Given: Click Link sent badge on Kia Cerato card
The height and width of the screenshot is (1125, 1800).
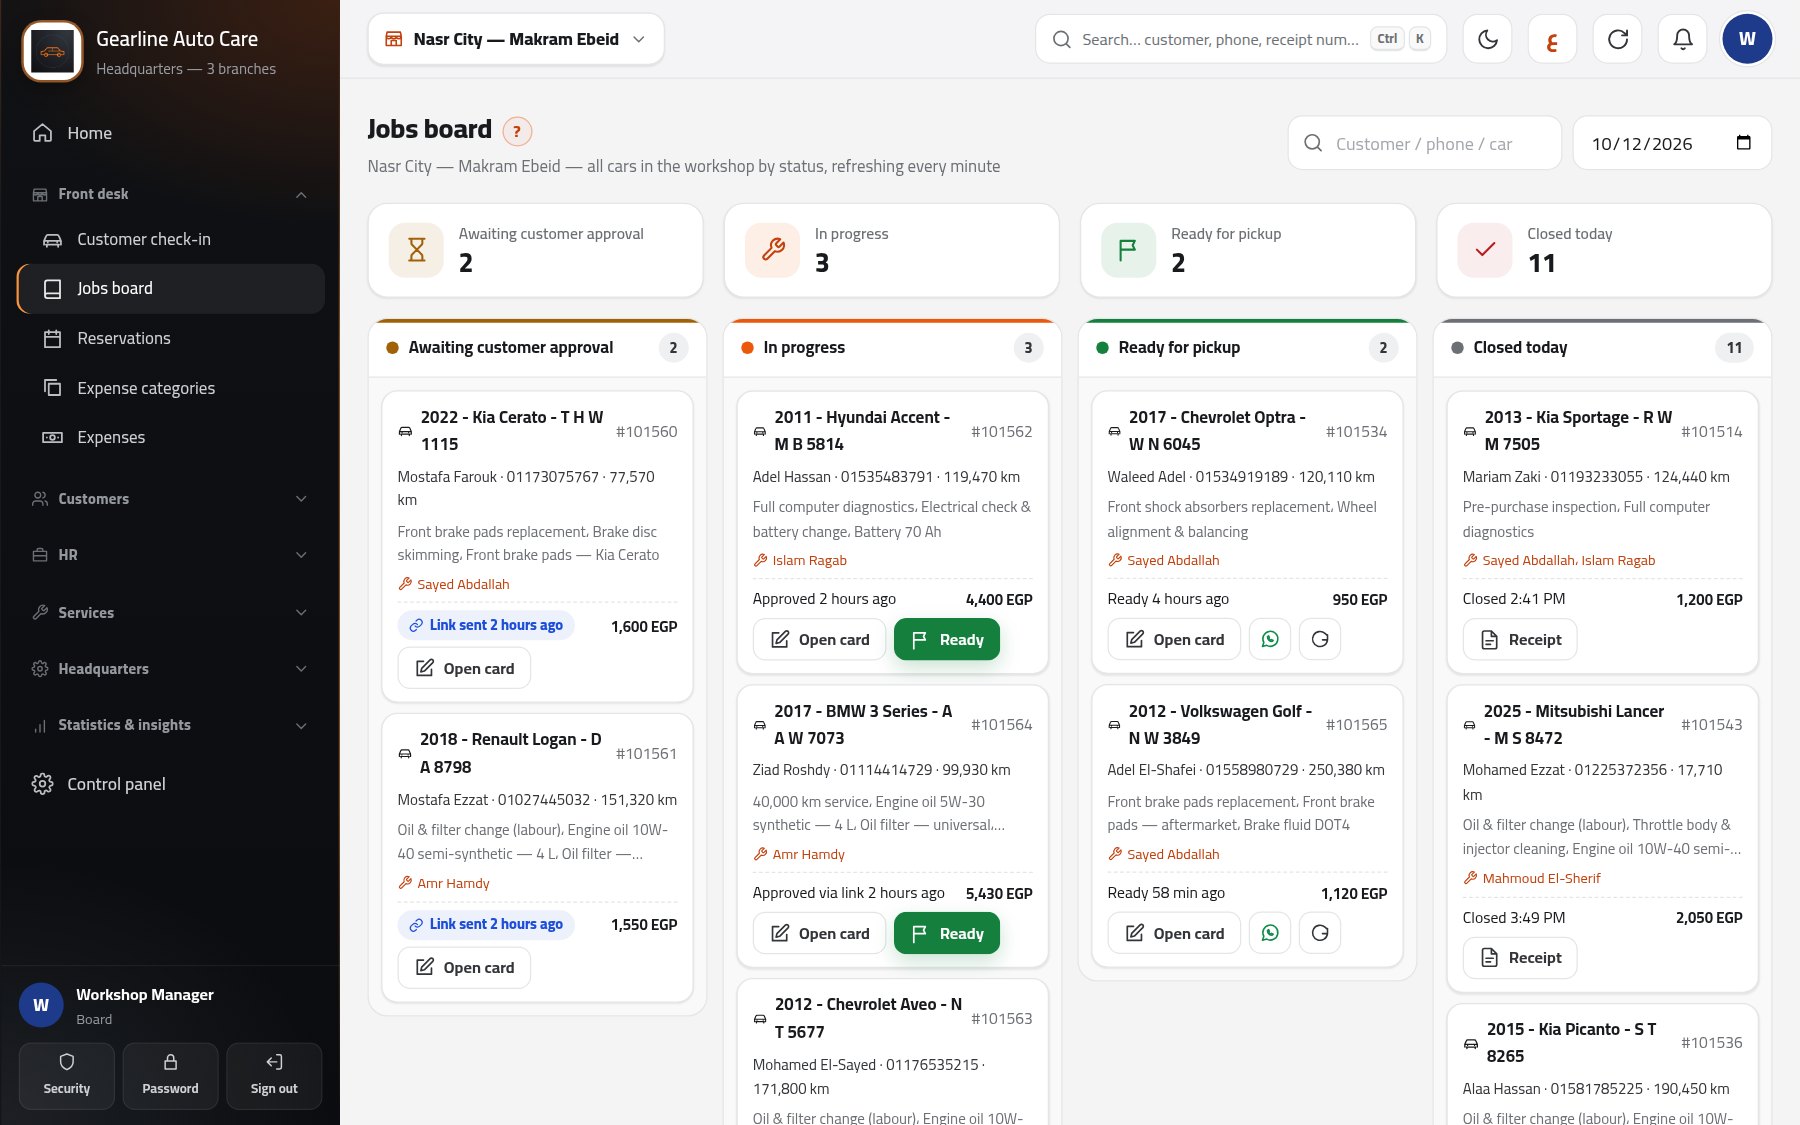Looking at the screenshot, I should [486, 625].
